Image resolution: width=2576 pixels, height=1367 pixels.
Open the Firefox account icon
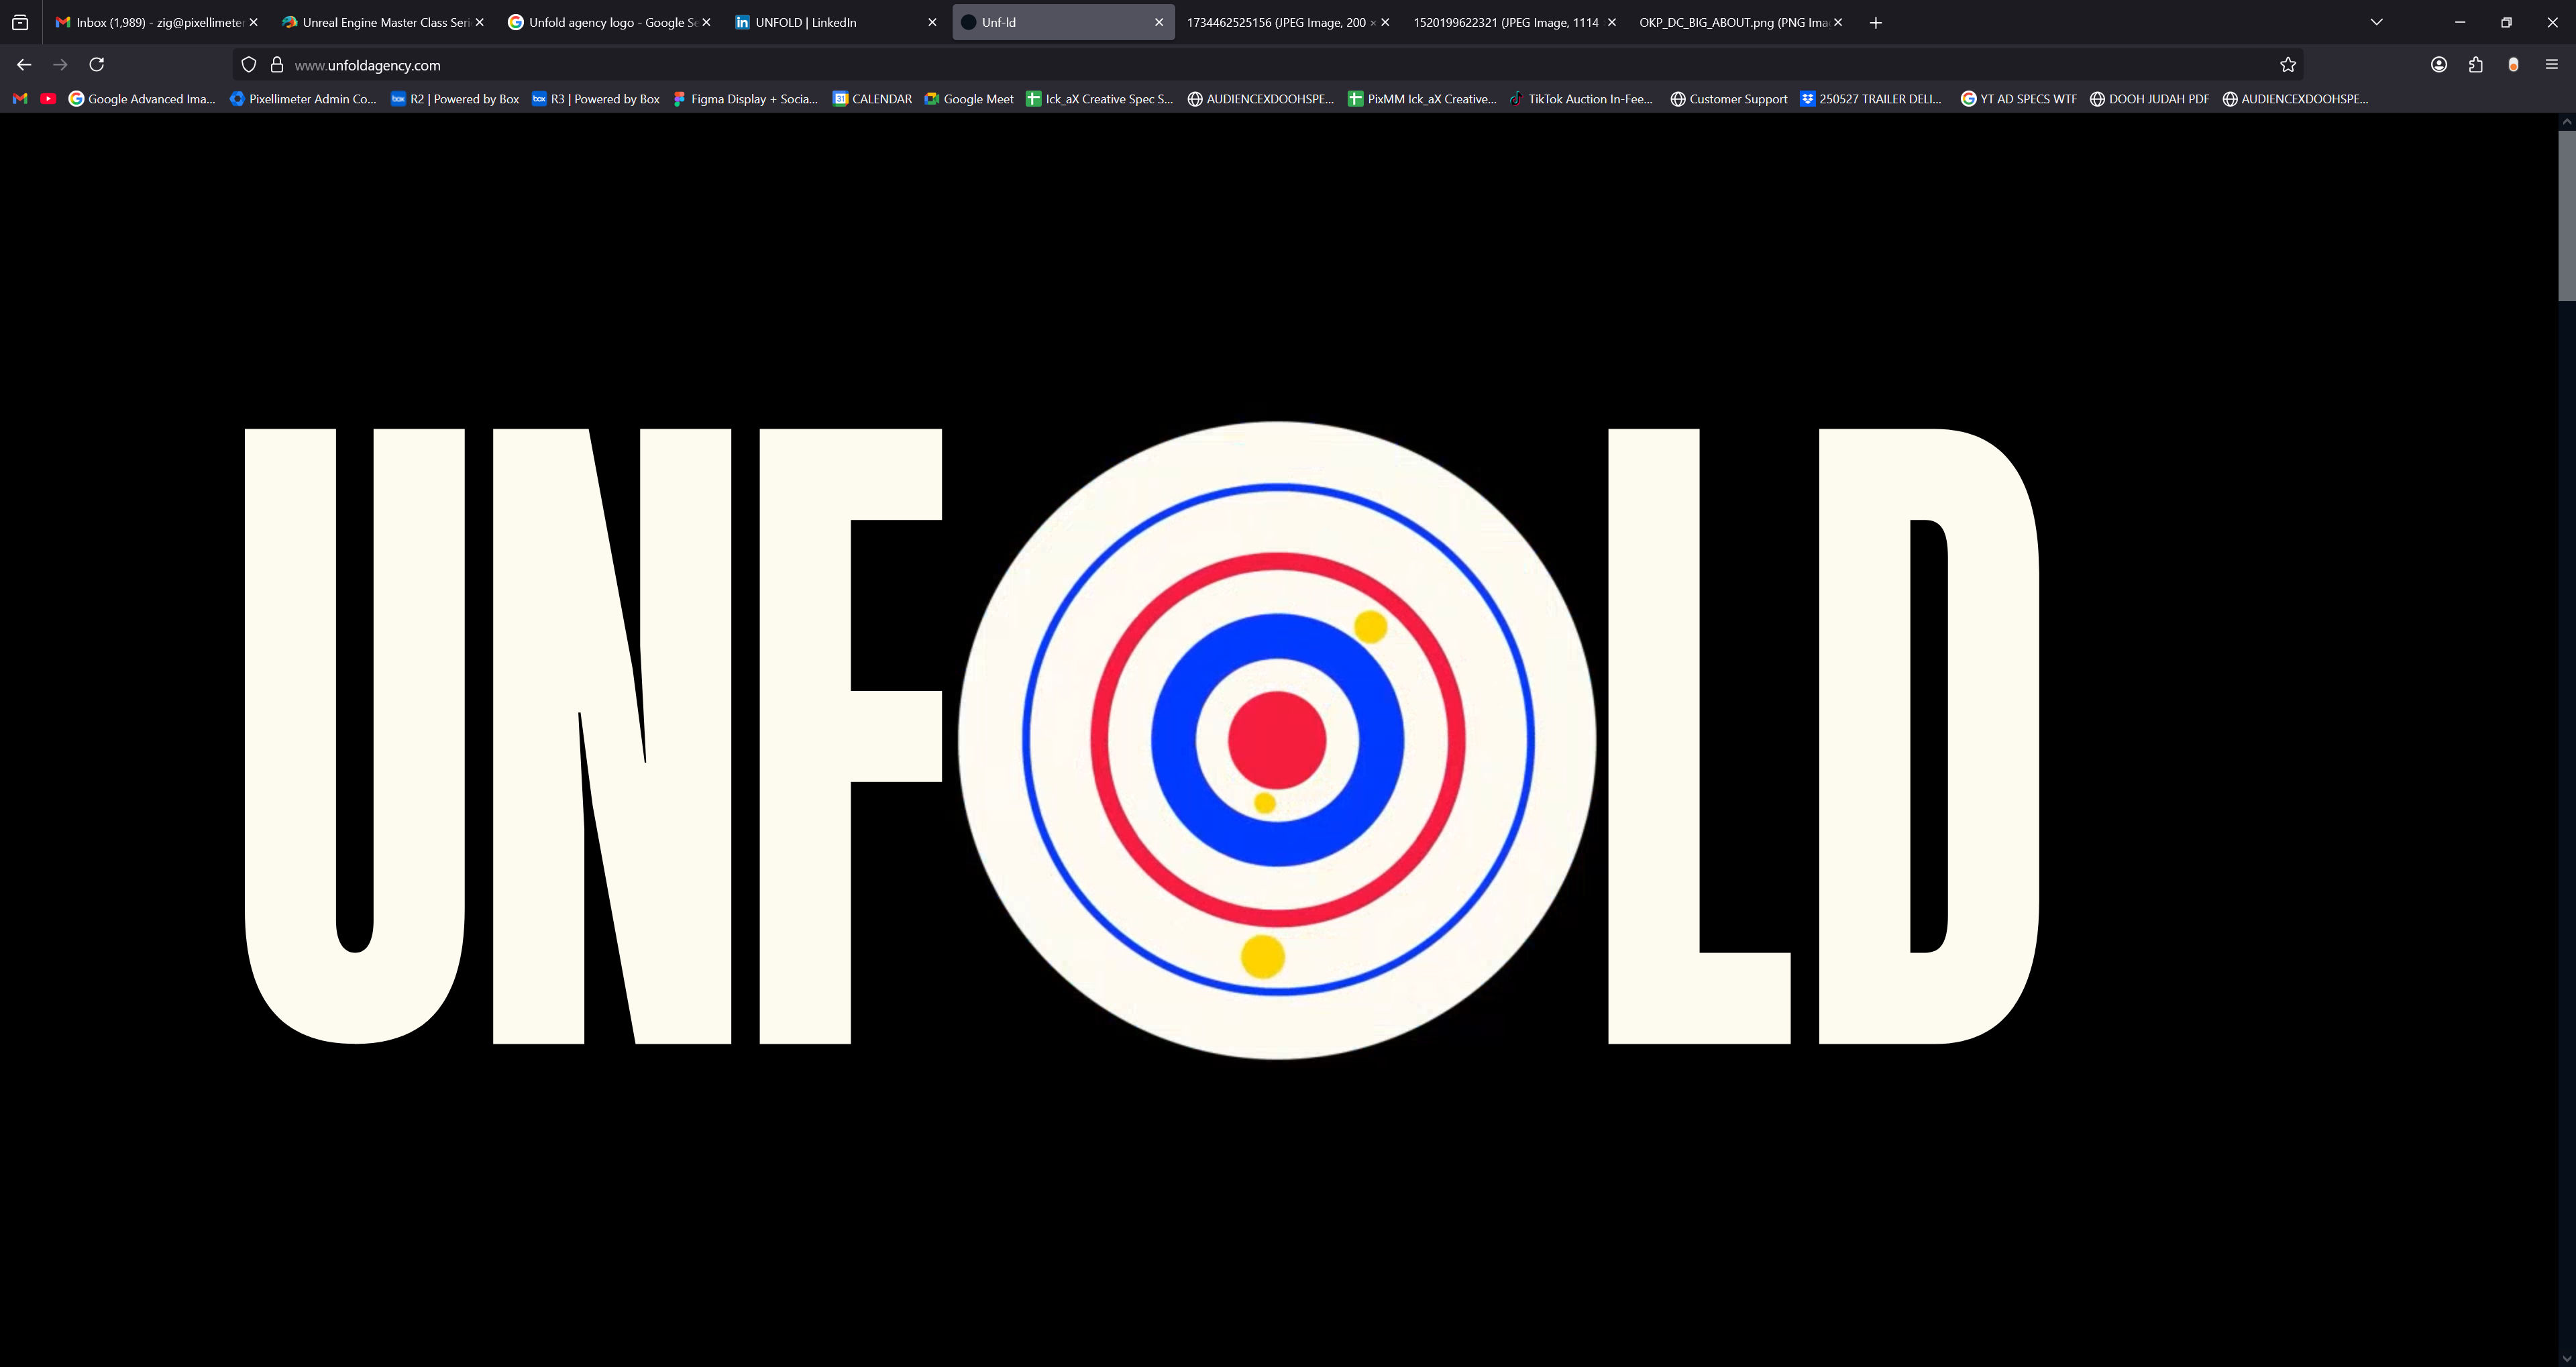click(x=2439, y=65)
